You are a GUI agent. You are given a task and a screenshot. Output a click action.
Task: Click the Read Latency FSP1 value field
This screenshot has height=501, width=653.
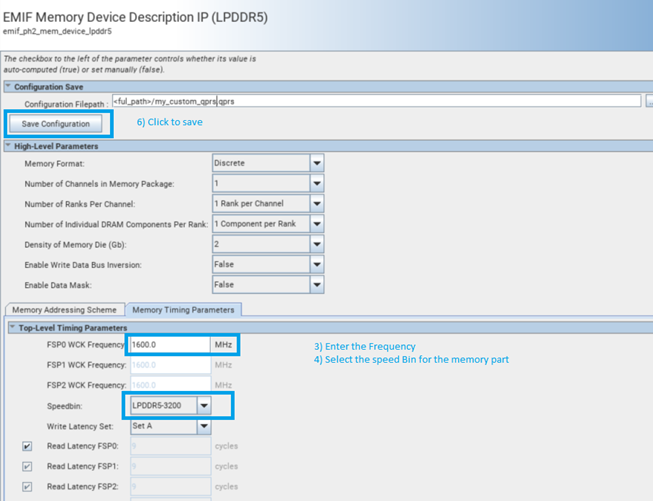[x=171, y=466]
